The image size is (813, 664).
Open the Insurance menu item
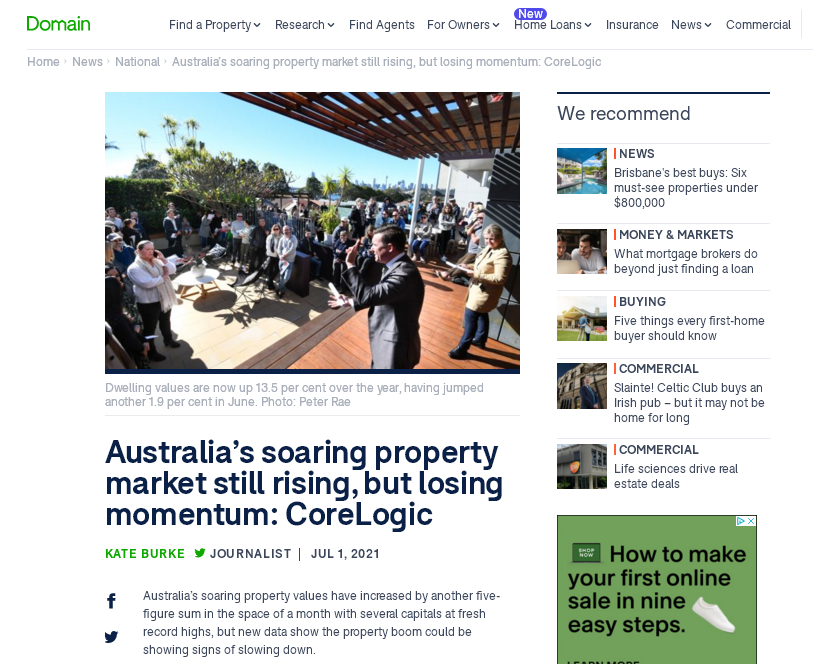tap(632, 25)
